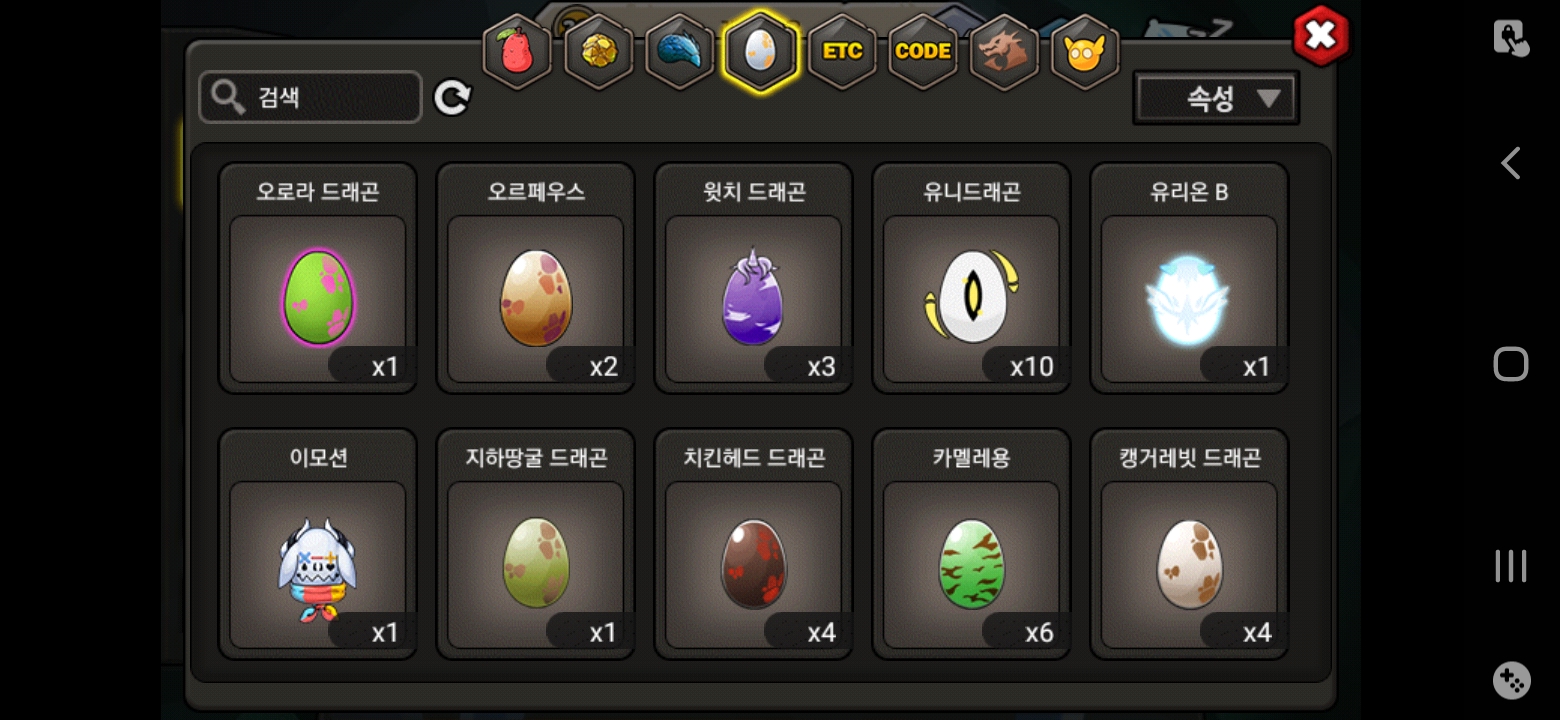The image size is (1560, 720).
Task: Open the CODE hexagon tab
Action: coord(923,52)
